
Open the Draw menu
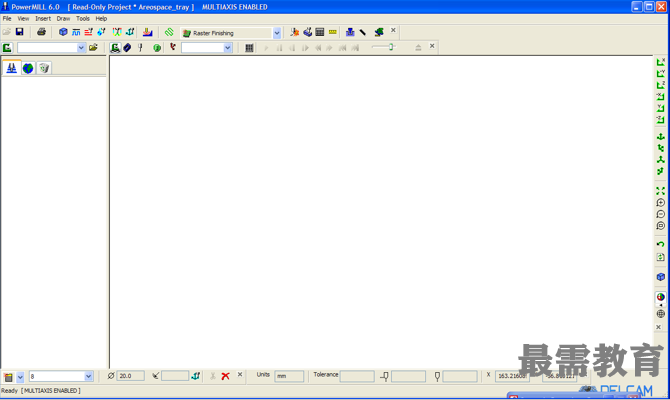63,18
